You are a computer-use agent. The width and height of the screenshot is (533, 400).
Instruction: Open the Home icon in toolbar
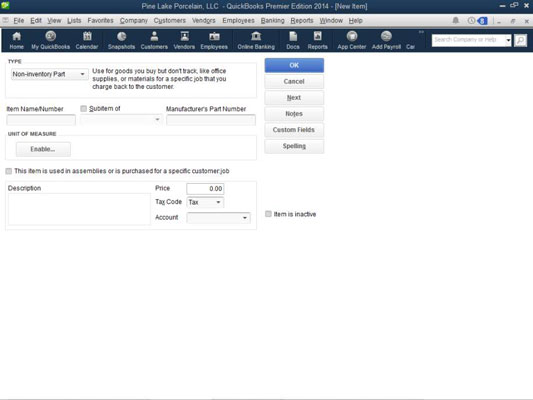[16, 40]
